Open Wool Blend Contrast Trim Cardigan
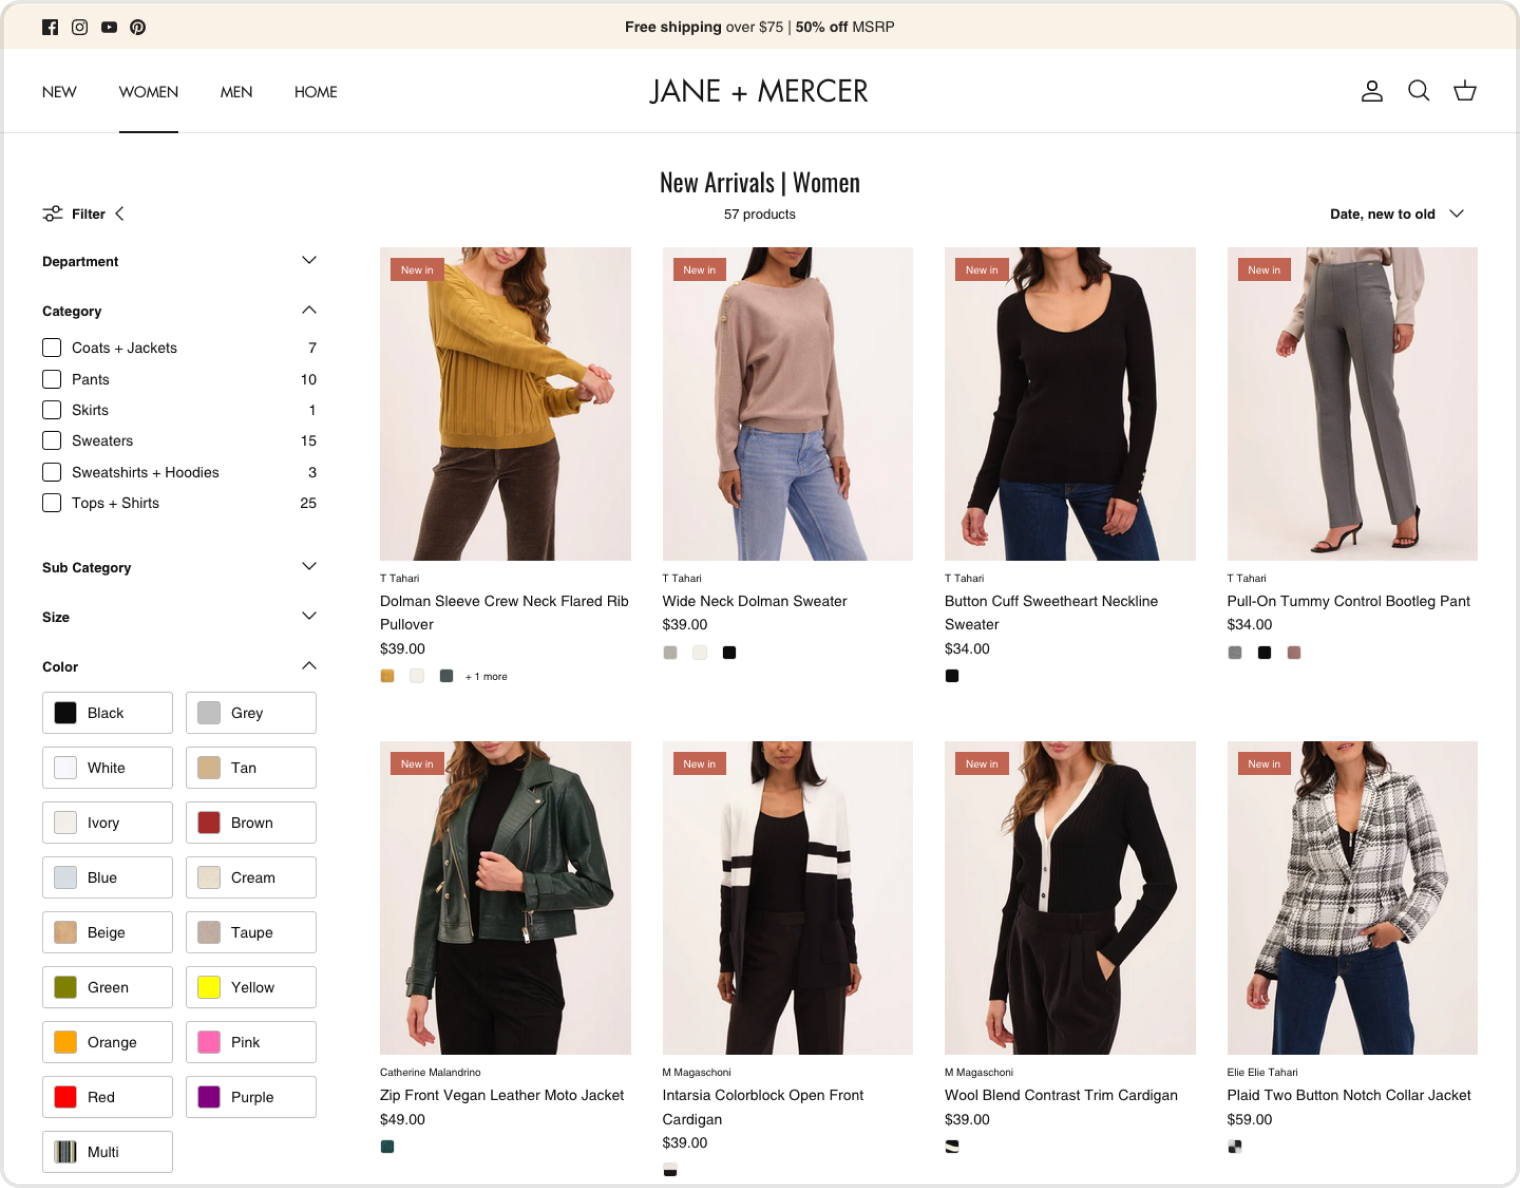Image resolution: width=1520 pixels, height=1188 pixels. pyautogui.click(x=1061, y=1095)
